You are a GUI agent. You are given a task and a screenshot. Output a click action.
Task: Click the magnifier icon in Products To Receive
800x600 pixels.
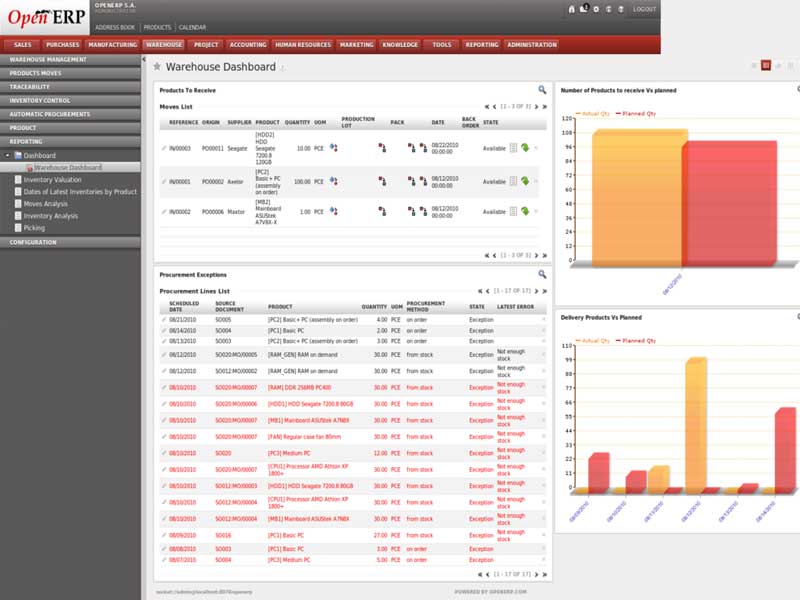click(x=543, y=90)
